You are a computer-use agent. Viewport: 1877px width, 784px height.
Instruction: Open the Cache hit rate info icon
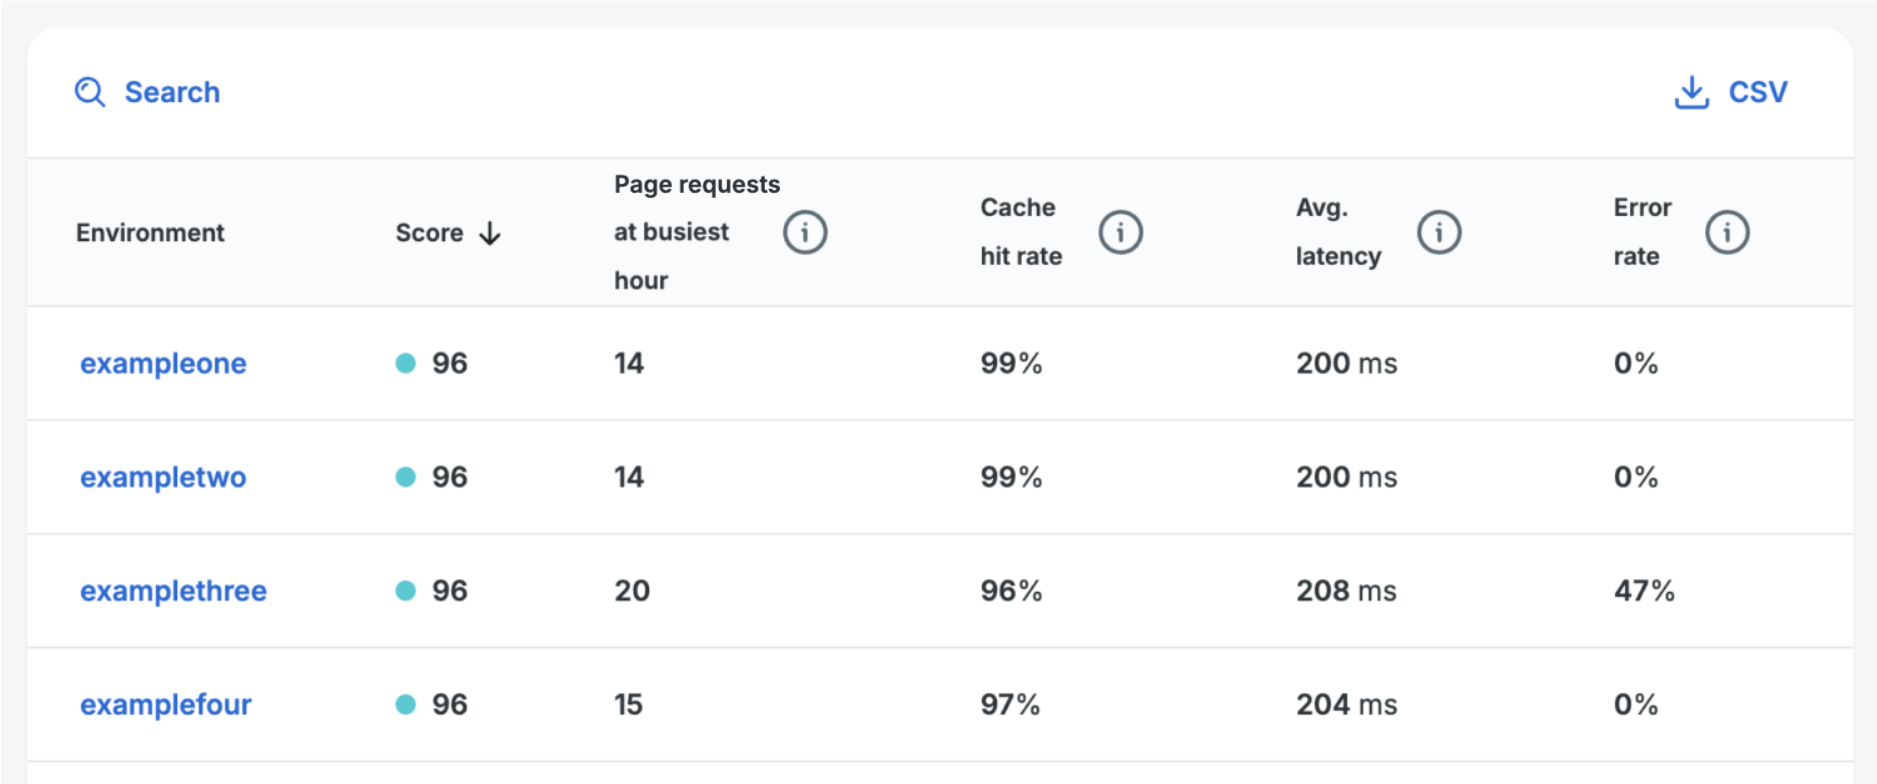tap(1120, 232)
